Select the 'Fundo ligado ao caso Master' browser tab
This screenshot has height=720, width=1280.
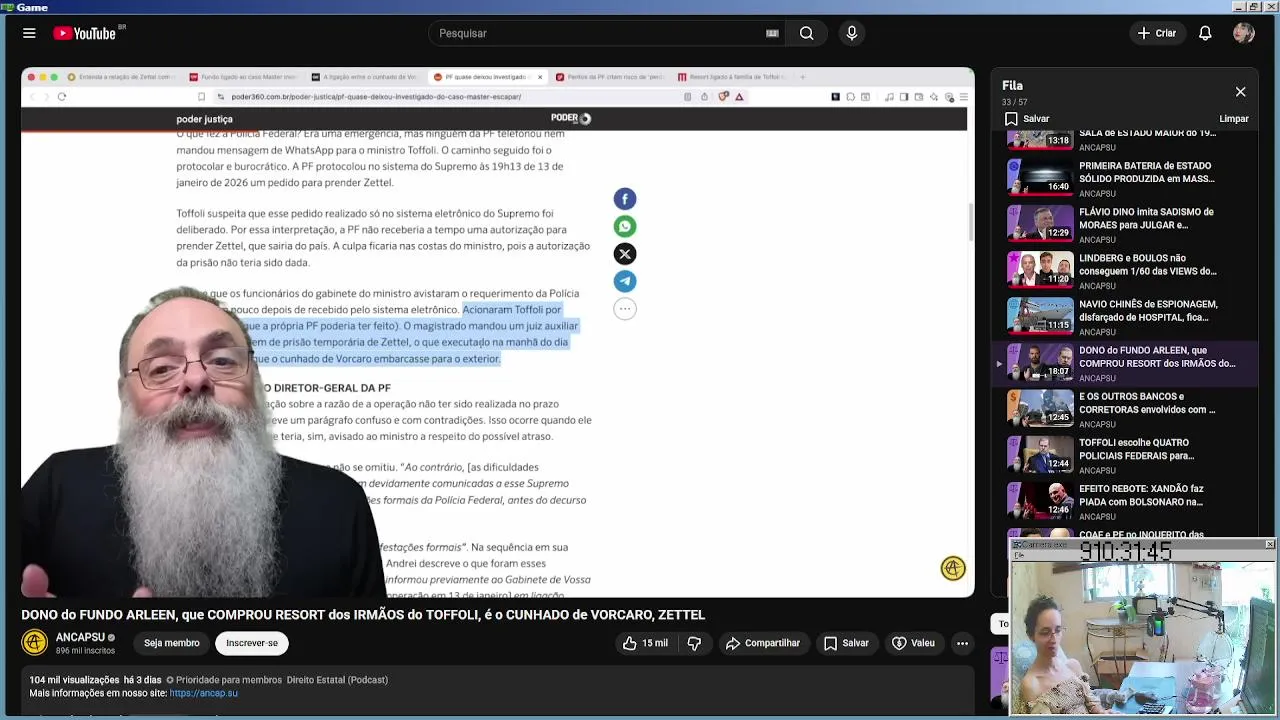243,77
